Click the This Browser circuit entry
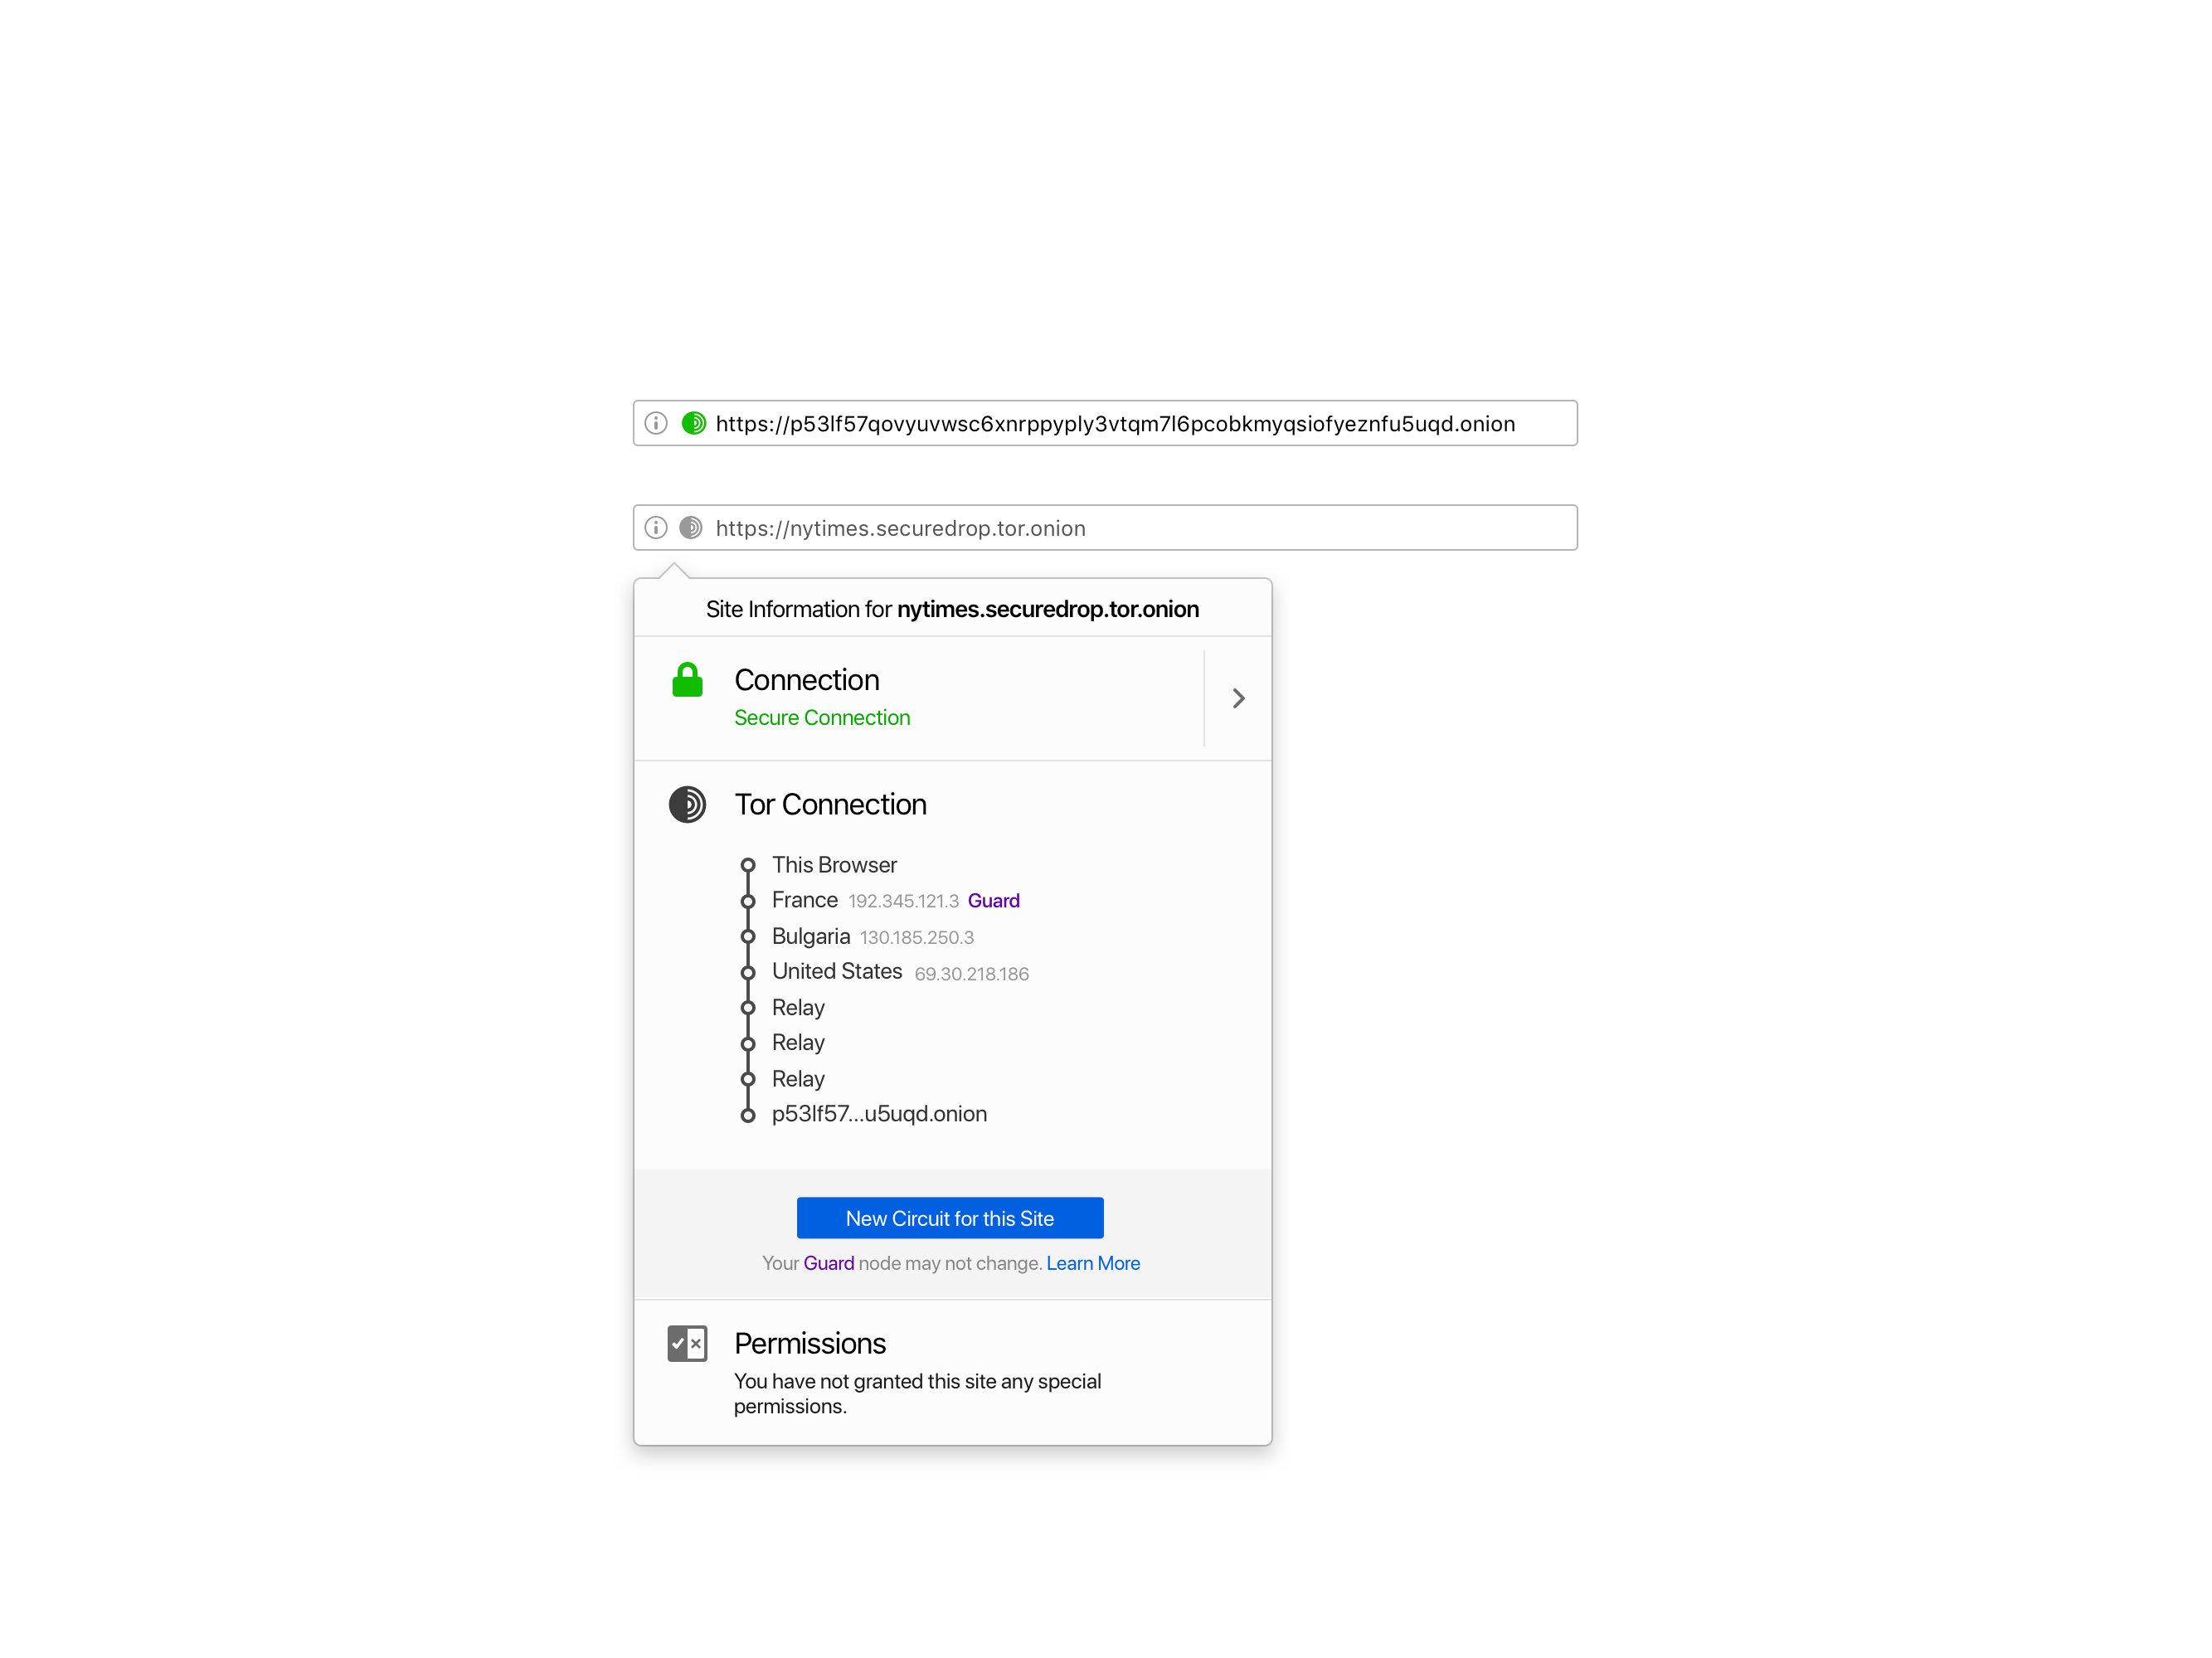 pos(834,865)
